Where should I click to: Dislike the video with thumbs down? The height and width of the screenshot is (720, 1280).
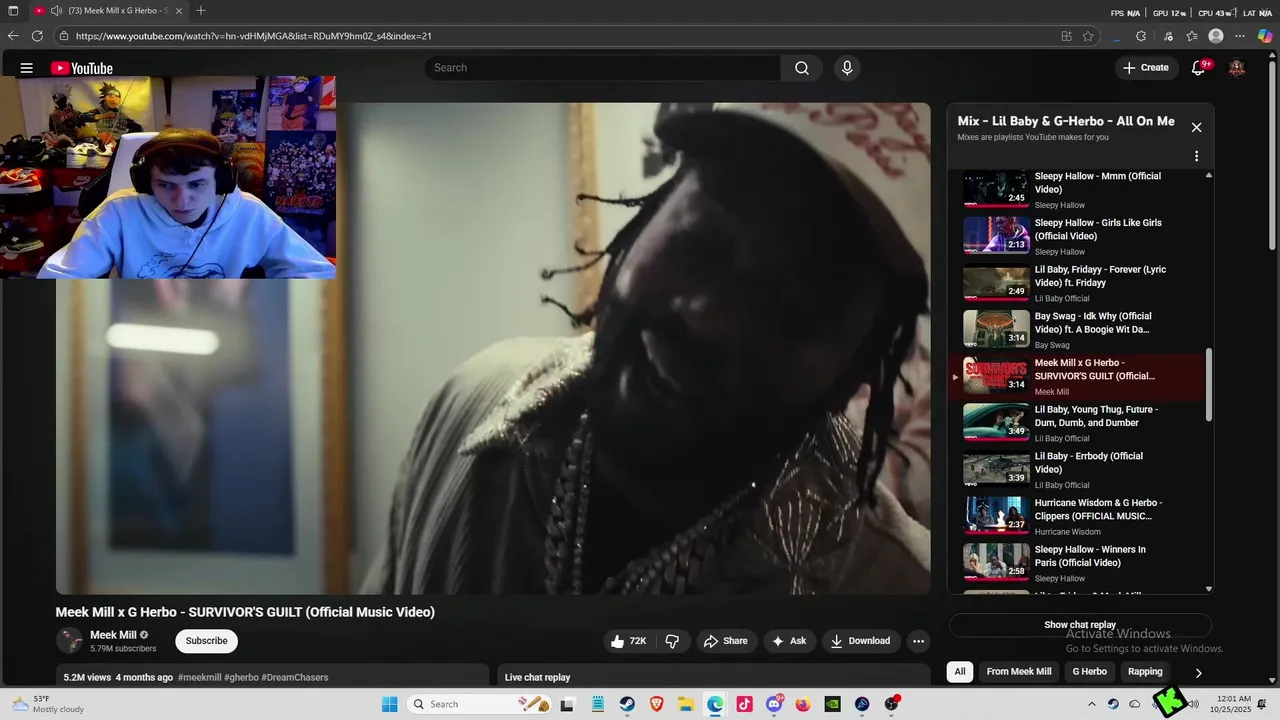click(672, 641)
